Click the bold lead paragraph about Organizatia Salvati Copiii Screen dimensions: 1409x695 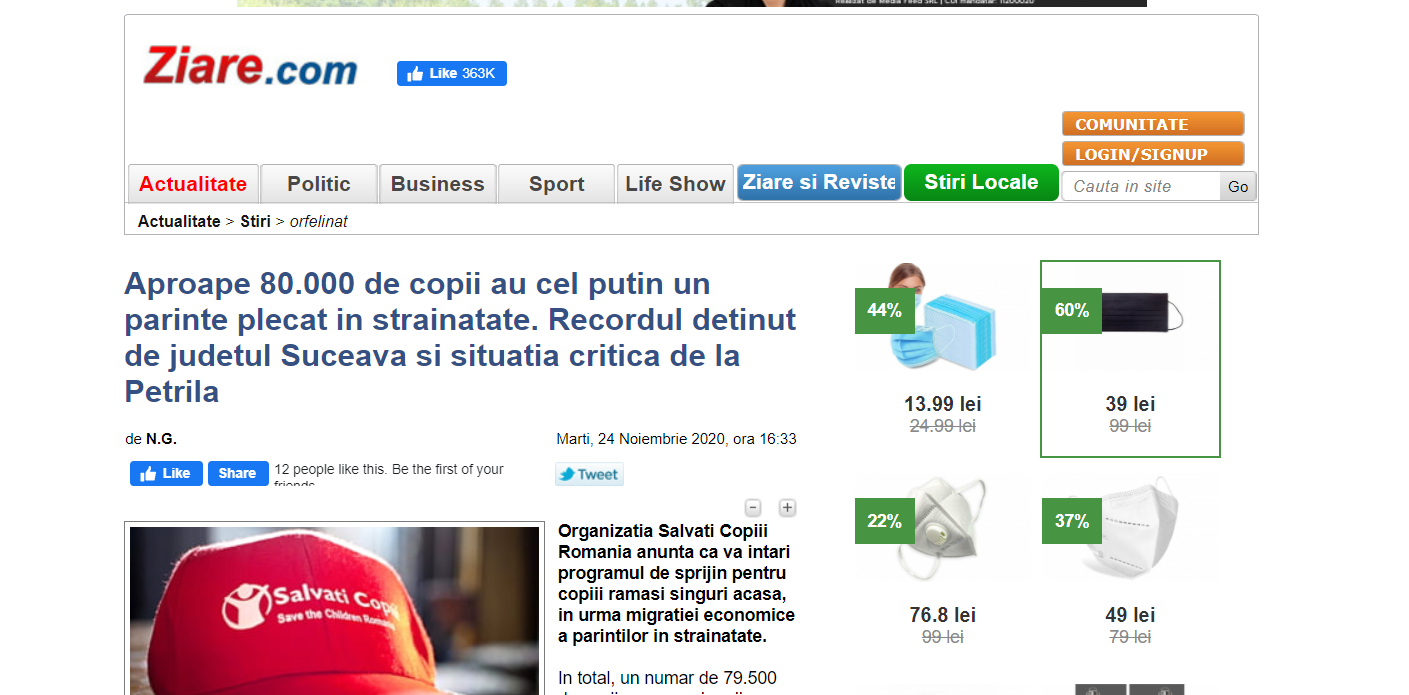pos(677,583)
